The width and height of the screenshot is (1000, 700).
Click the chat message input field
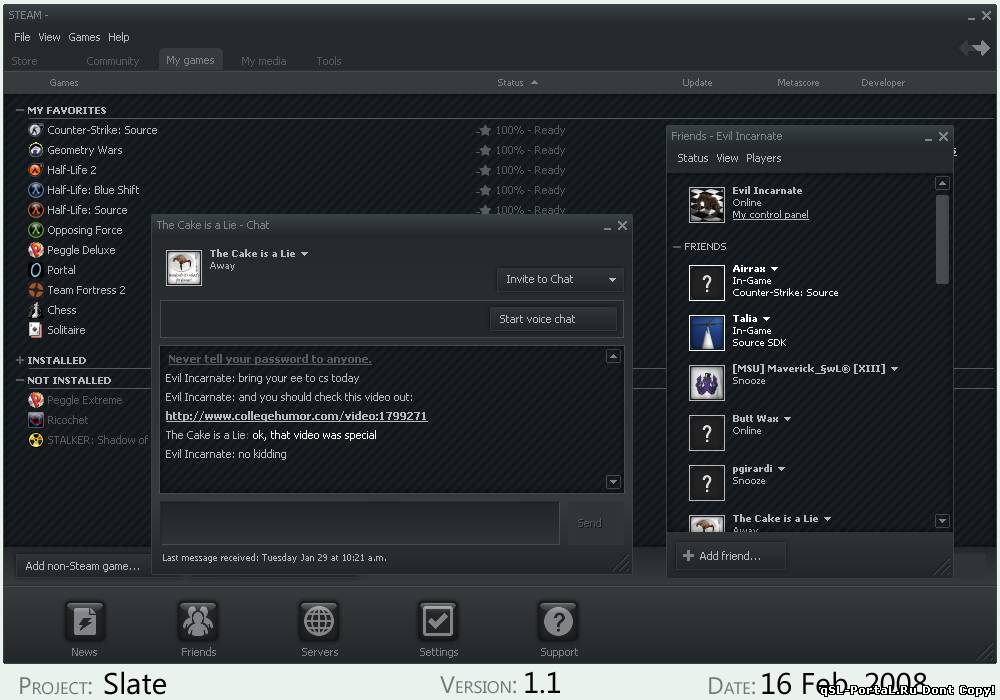point(360,523)
